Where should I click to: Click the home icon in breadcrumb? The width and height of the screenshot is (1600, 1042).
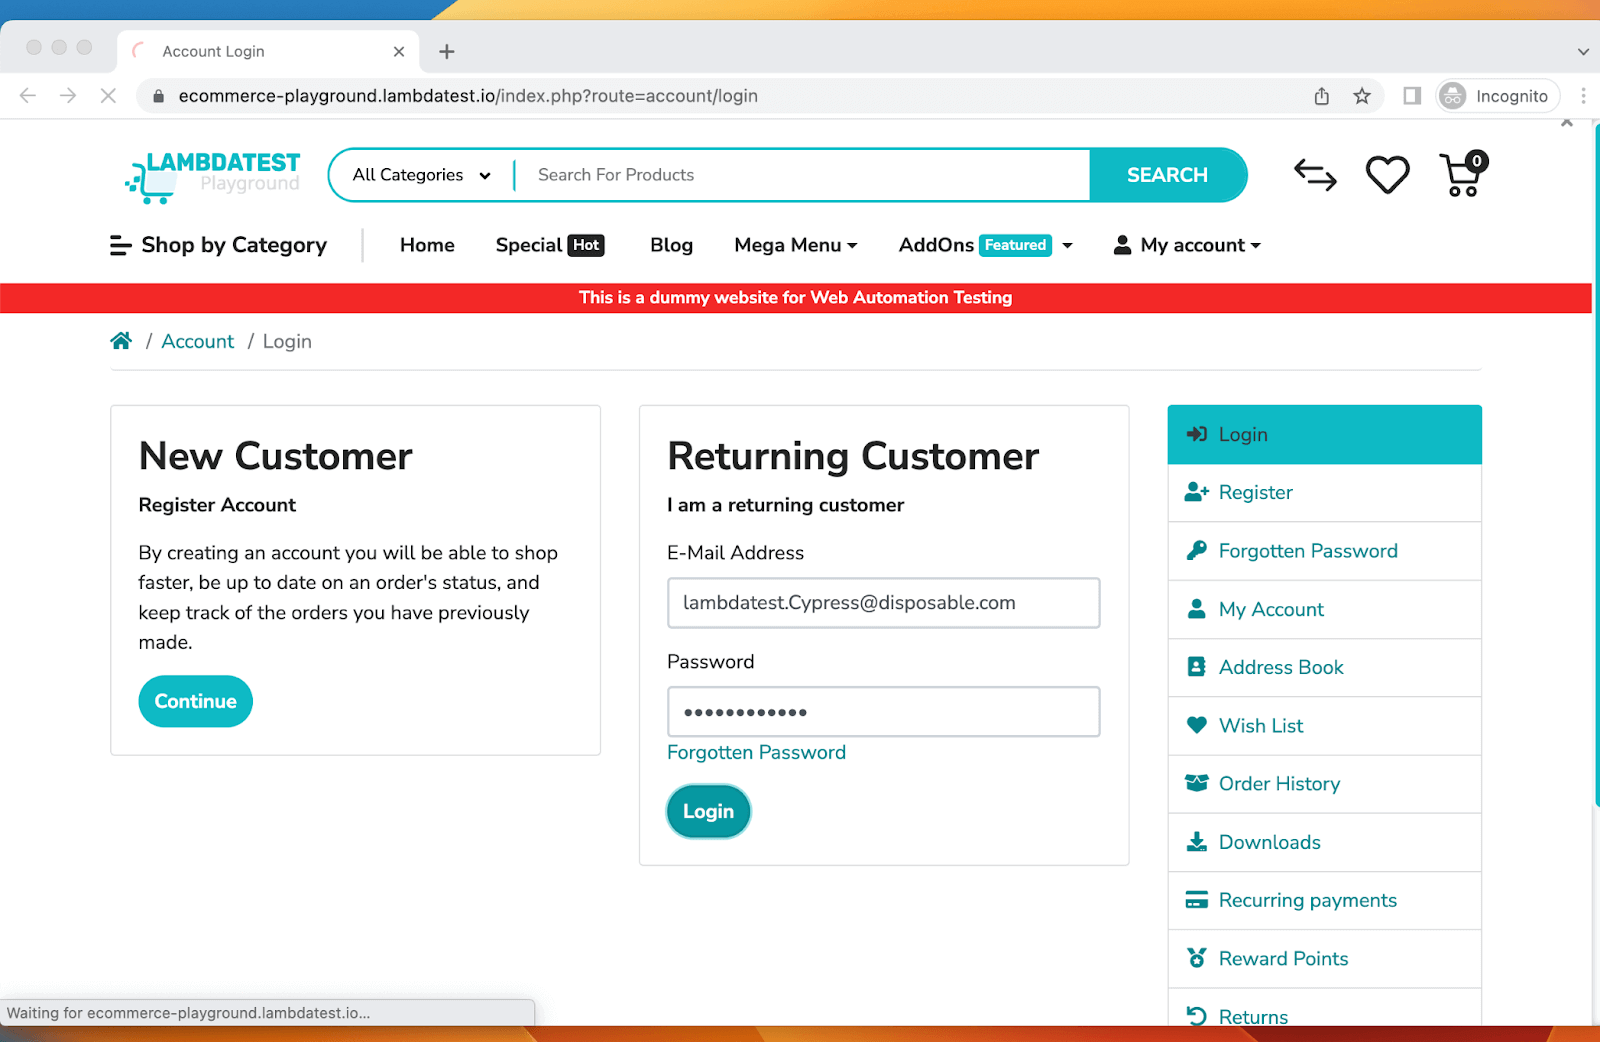pyautogui.click(x=121, y=341)
